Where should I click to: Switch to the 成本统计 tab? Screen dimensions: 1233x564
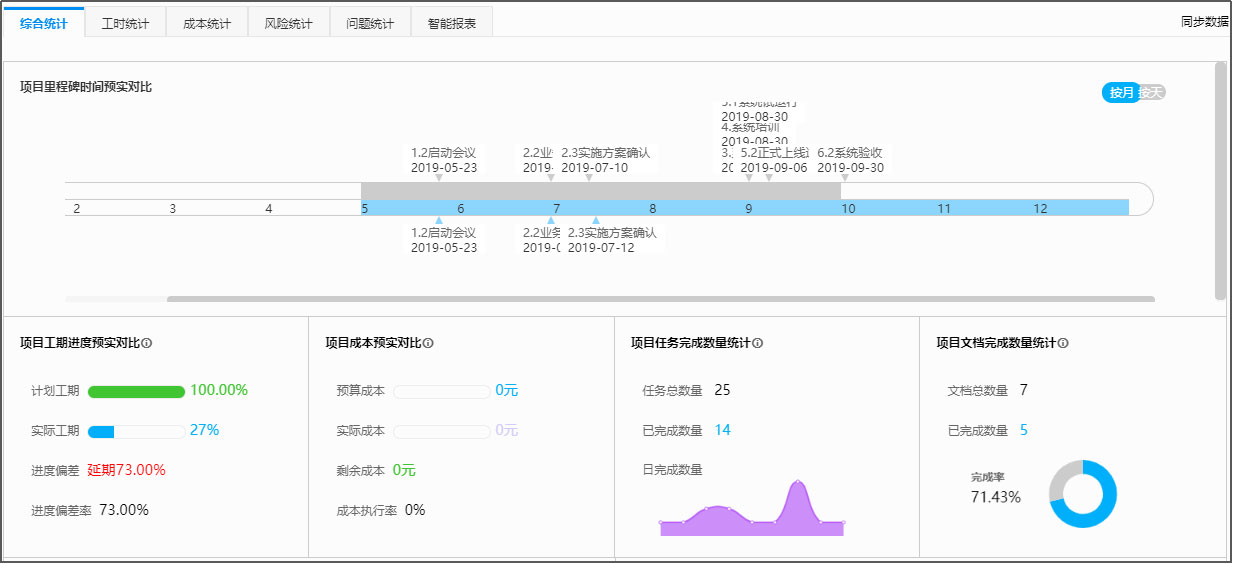pos(207,23)
